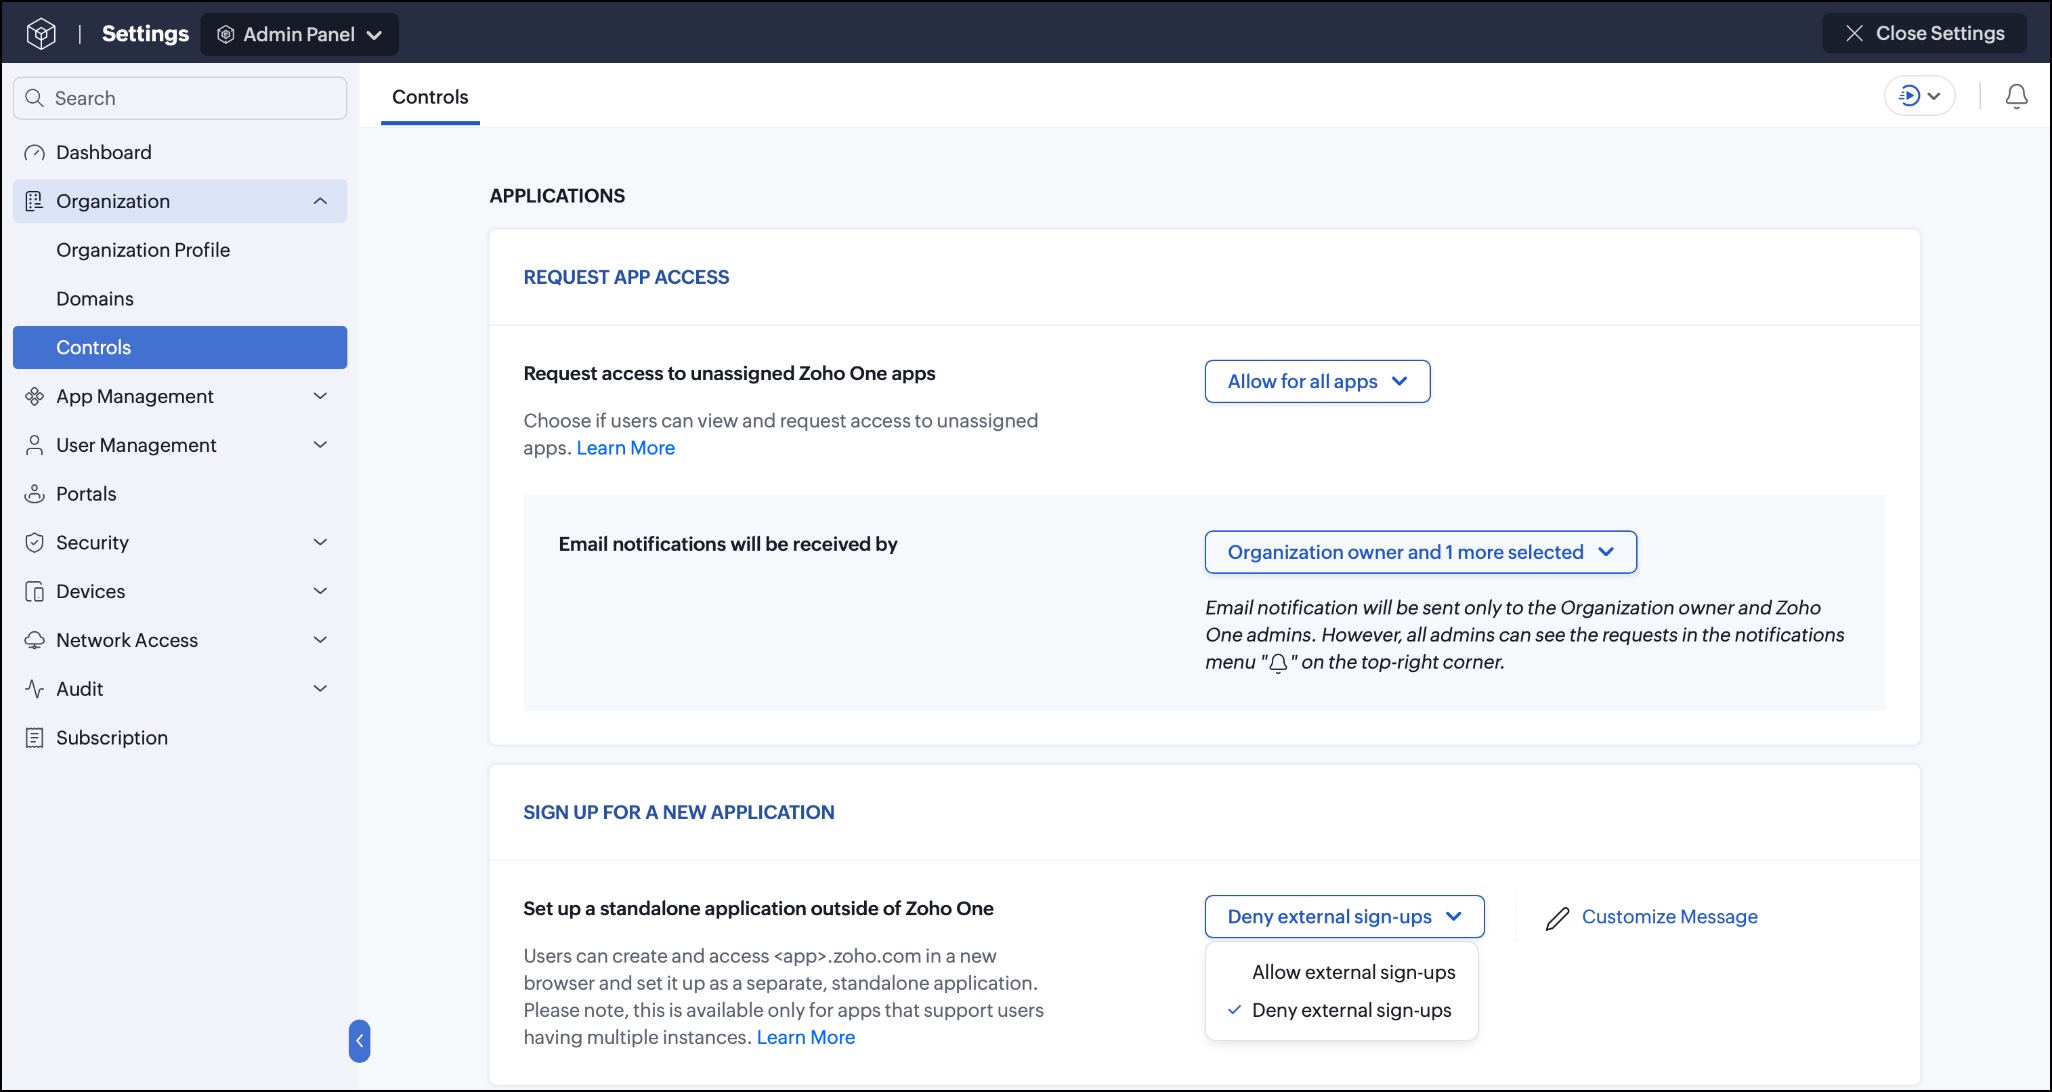Click the Devices icon in sidebar
Viewport: 2052px width, 1092px height.
(35, 592)
